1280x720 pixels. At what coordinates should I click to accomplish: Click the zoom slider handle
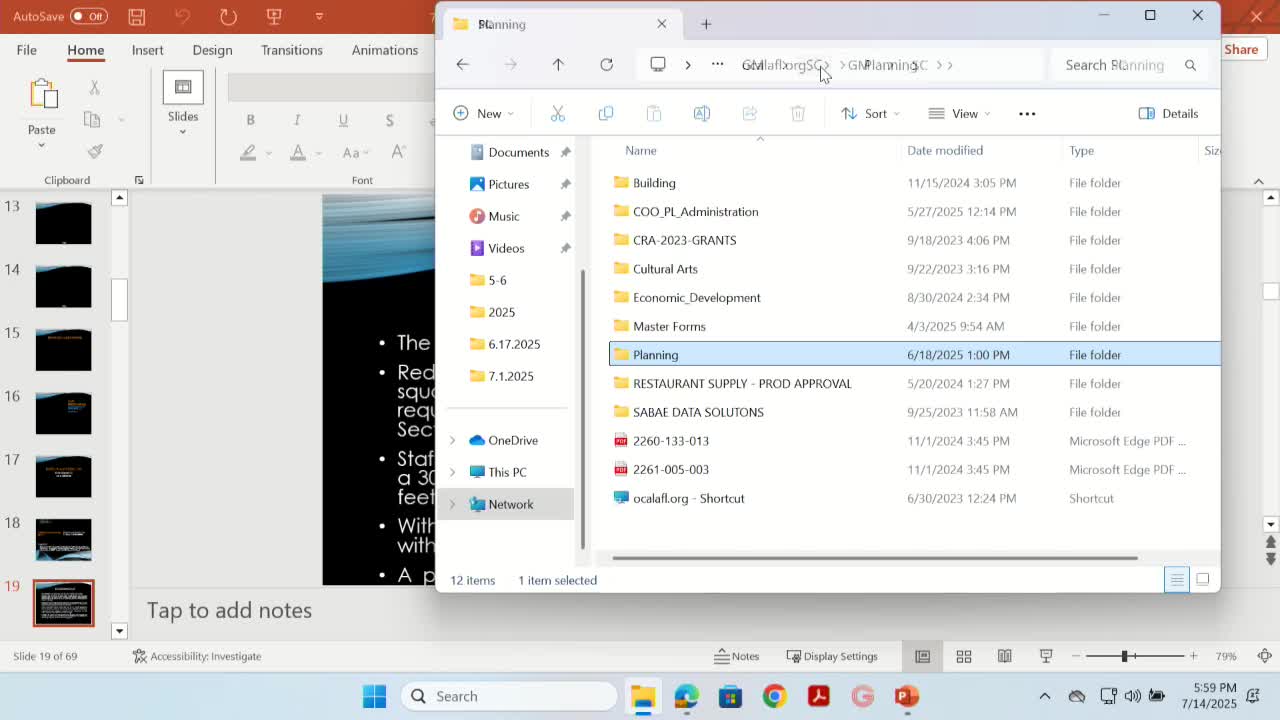click(1125, 656)
